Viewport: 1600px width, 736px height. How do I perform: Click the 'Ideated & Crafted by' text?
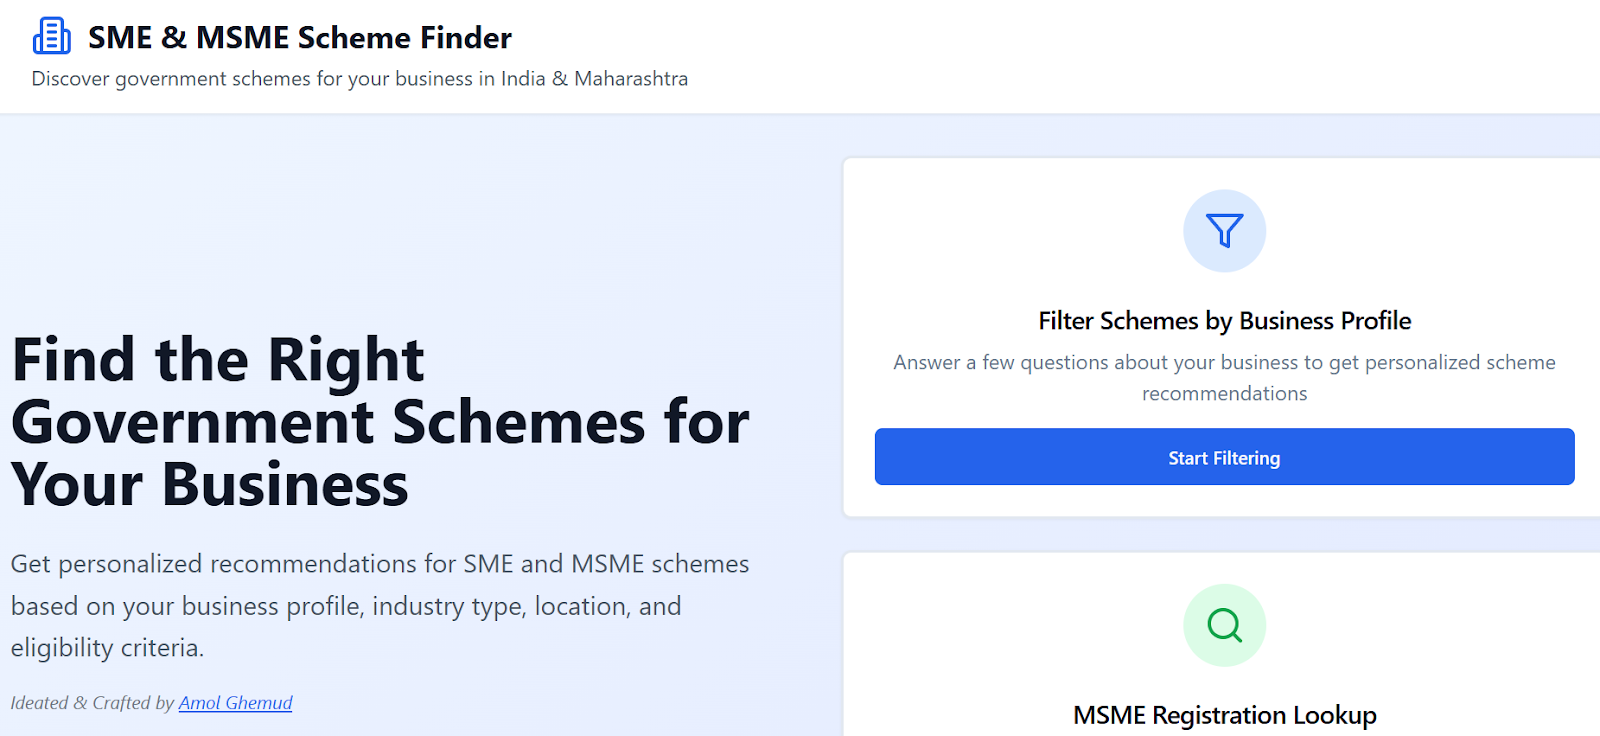coord(92,703)
